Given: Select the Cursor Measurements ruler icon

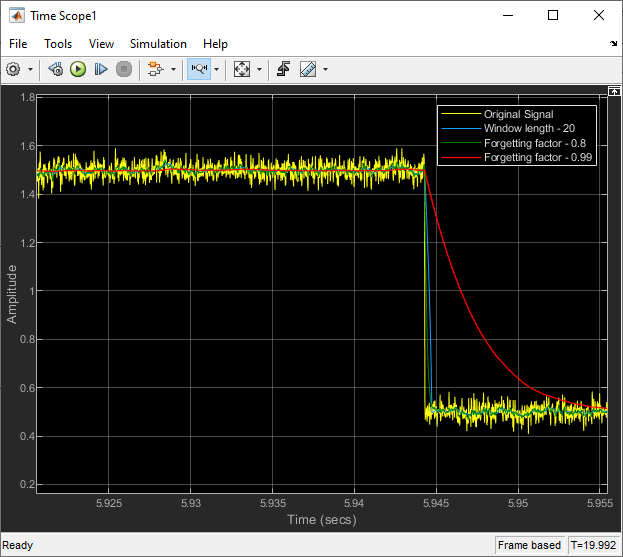Looking at the screenshot, I should pyautogui.click(x=308, y=70).
